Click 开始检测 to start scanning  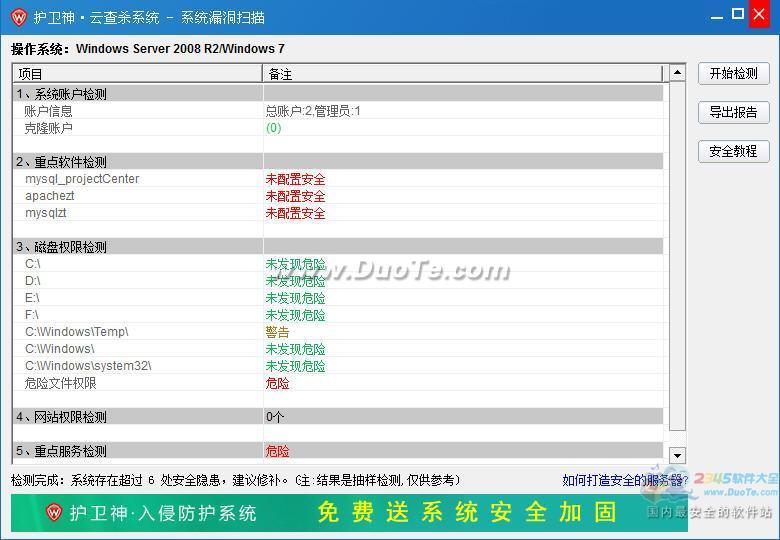[733, 73]
